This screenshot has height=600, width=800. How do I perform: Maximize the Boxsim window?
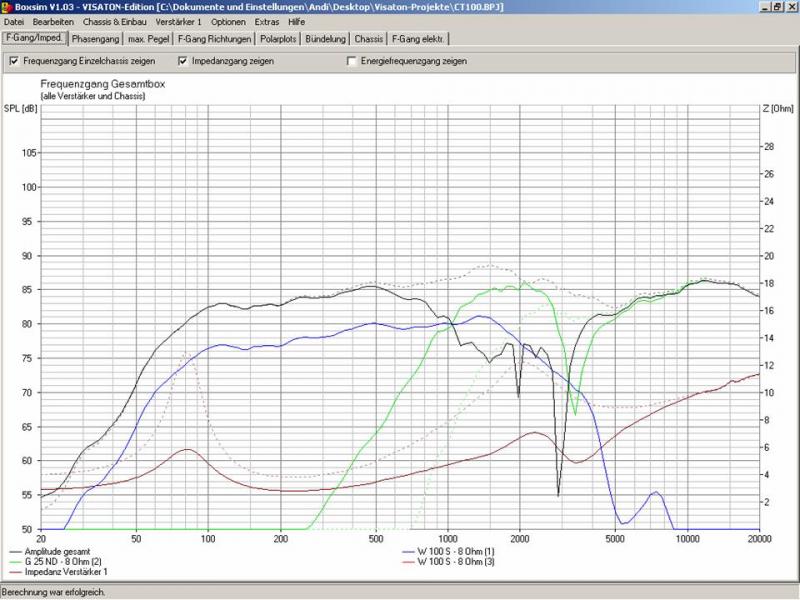777,7
